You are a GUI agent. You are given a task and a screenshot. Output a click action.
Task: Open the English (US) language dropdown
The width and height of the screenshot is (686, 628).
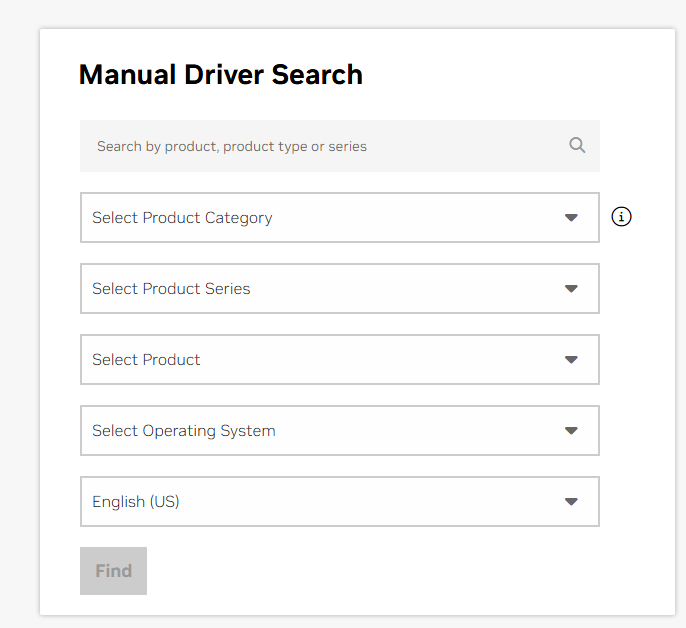339,502
